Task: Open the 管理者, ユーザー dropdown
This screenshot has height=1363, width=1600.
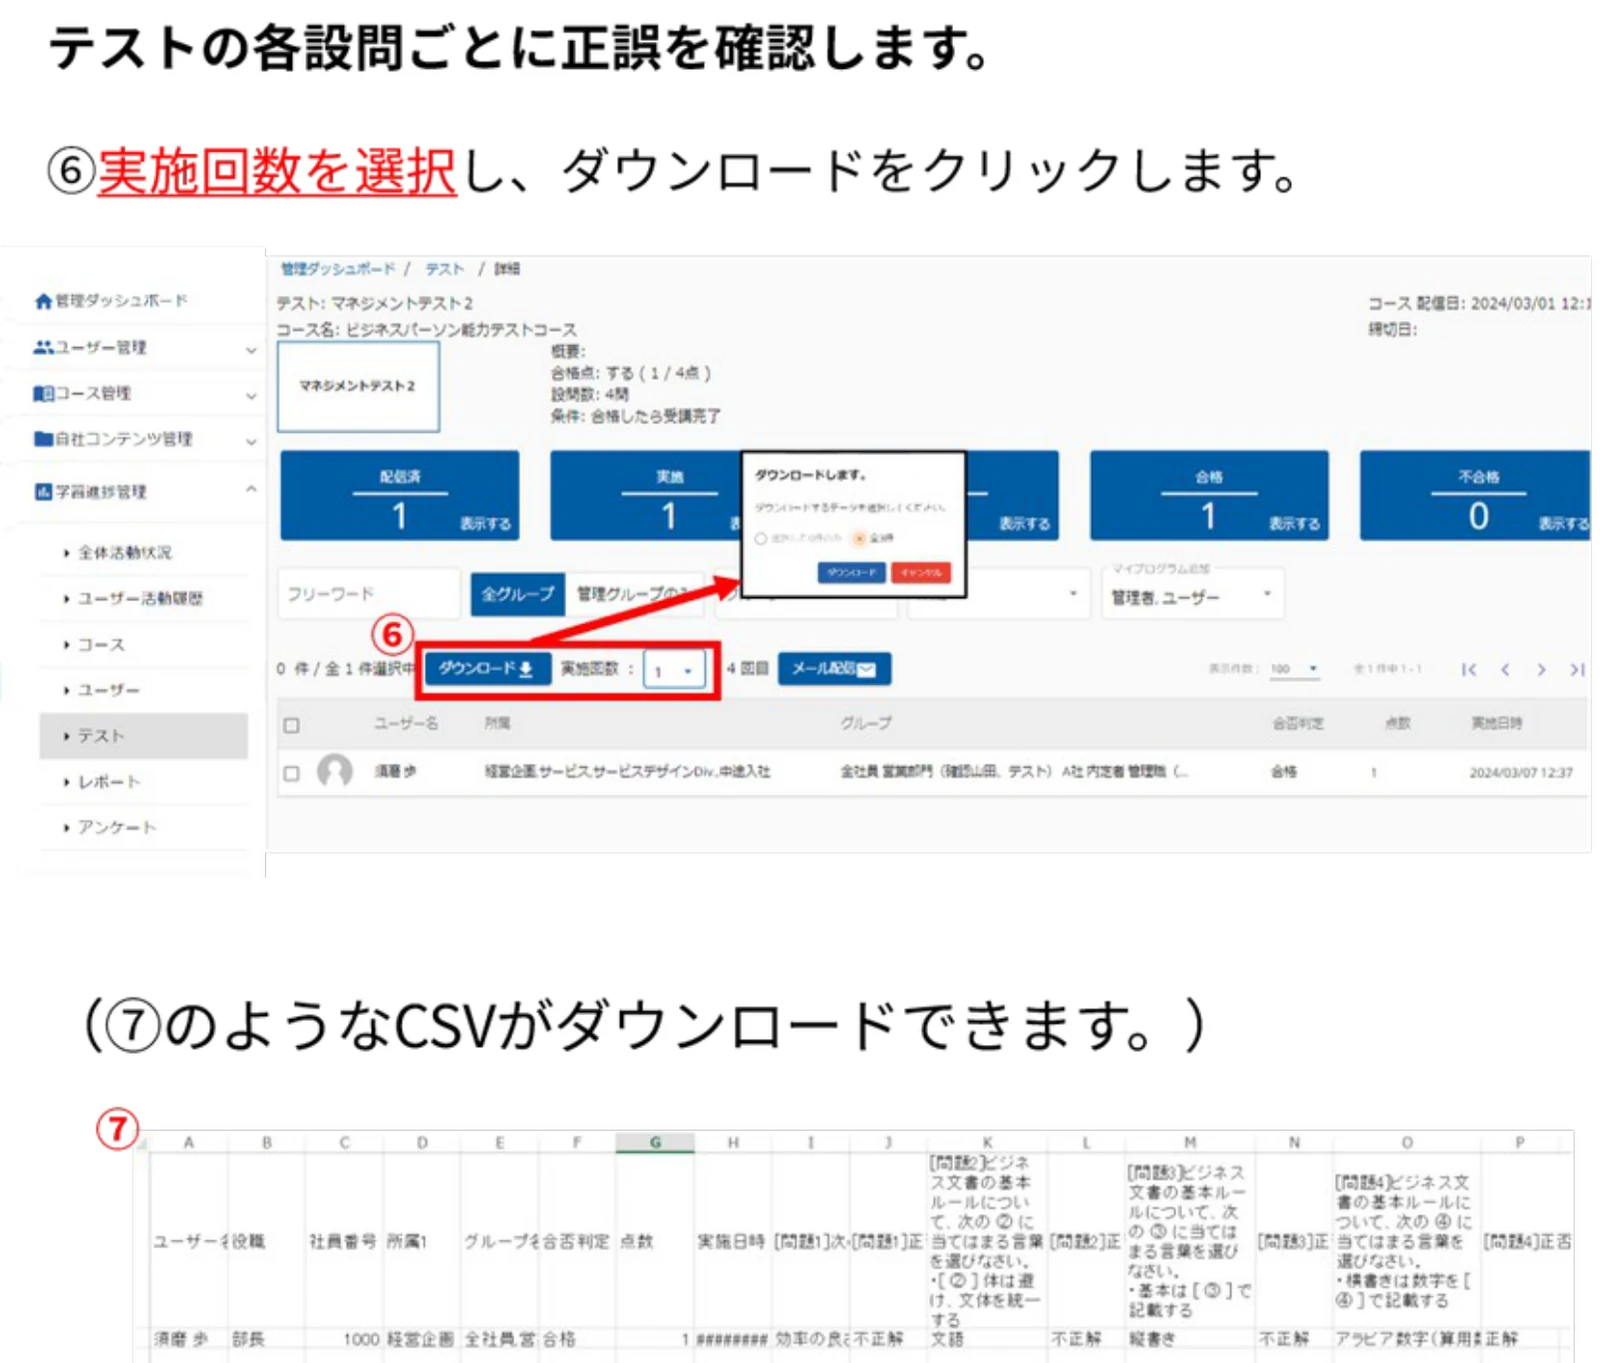Action: (1192, 596)
